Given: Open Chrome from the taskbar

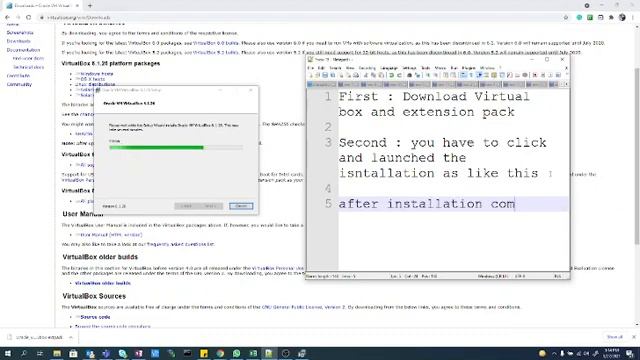Looking at the screenshot, I should pos(220,353).
